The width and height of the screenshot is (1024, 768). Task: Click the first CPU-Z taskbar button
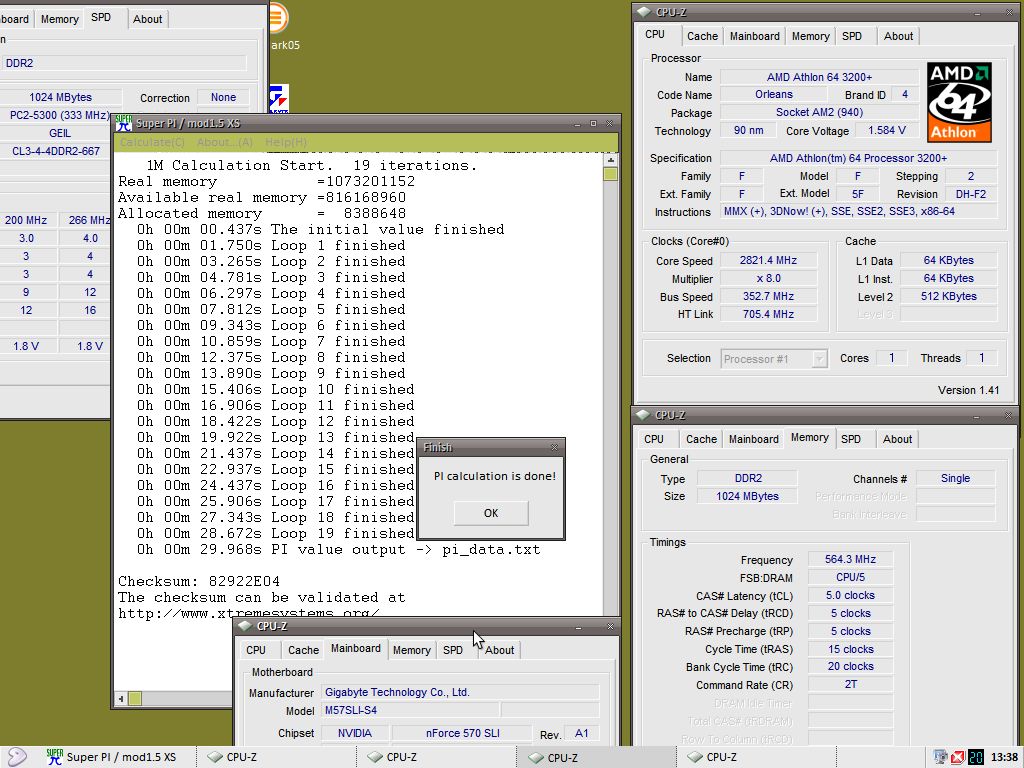[278, 757]
